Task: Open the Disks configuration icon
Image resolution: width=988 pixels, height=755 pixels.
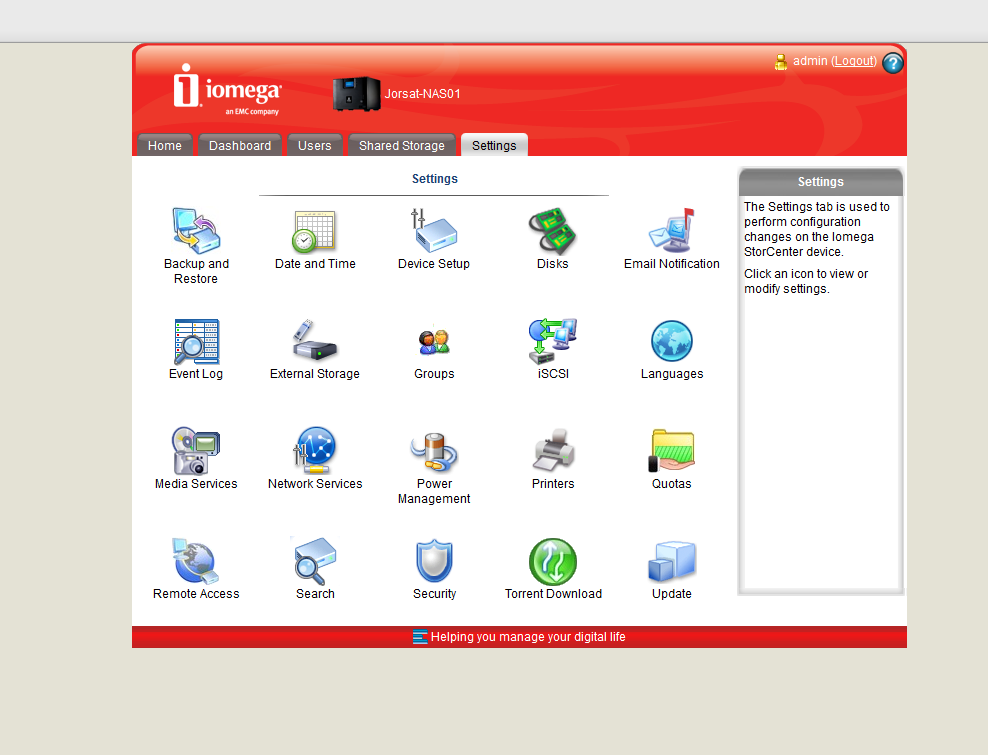Action: [x=552, y=232]
